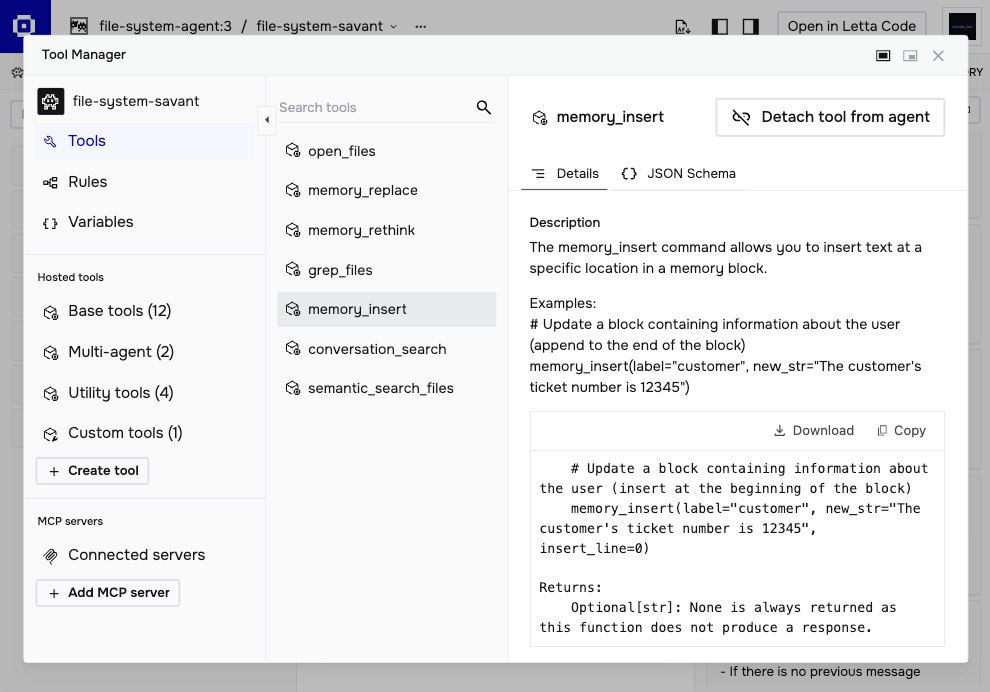Click the cube icon beside Multi-agent
Viewport: 990px width, 692px height.
tap(51, 352)
